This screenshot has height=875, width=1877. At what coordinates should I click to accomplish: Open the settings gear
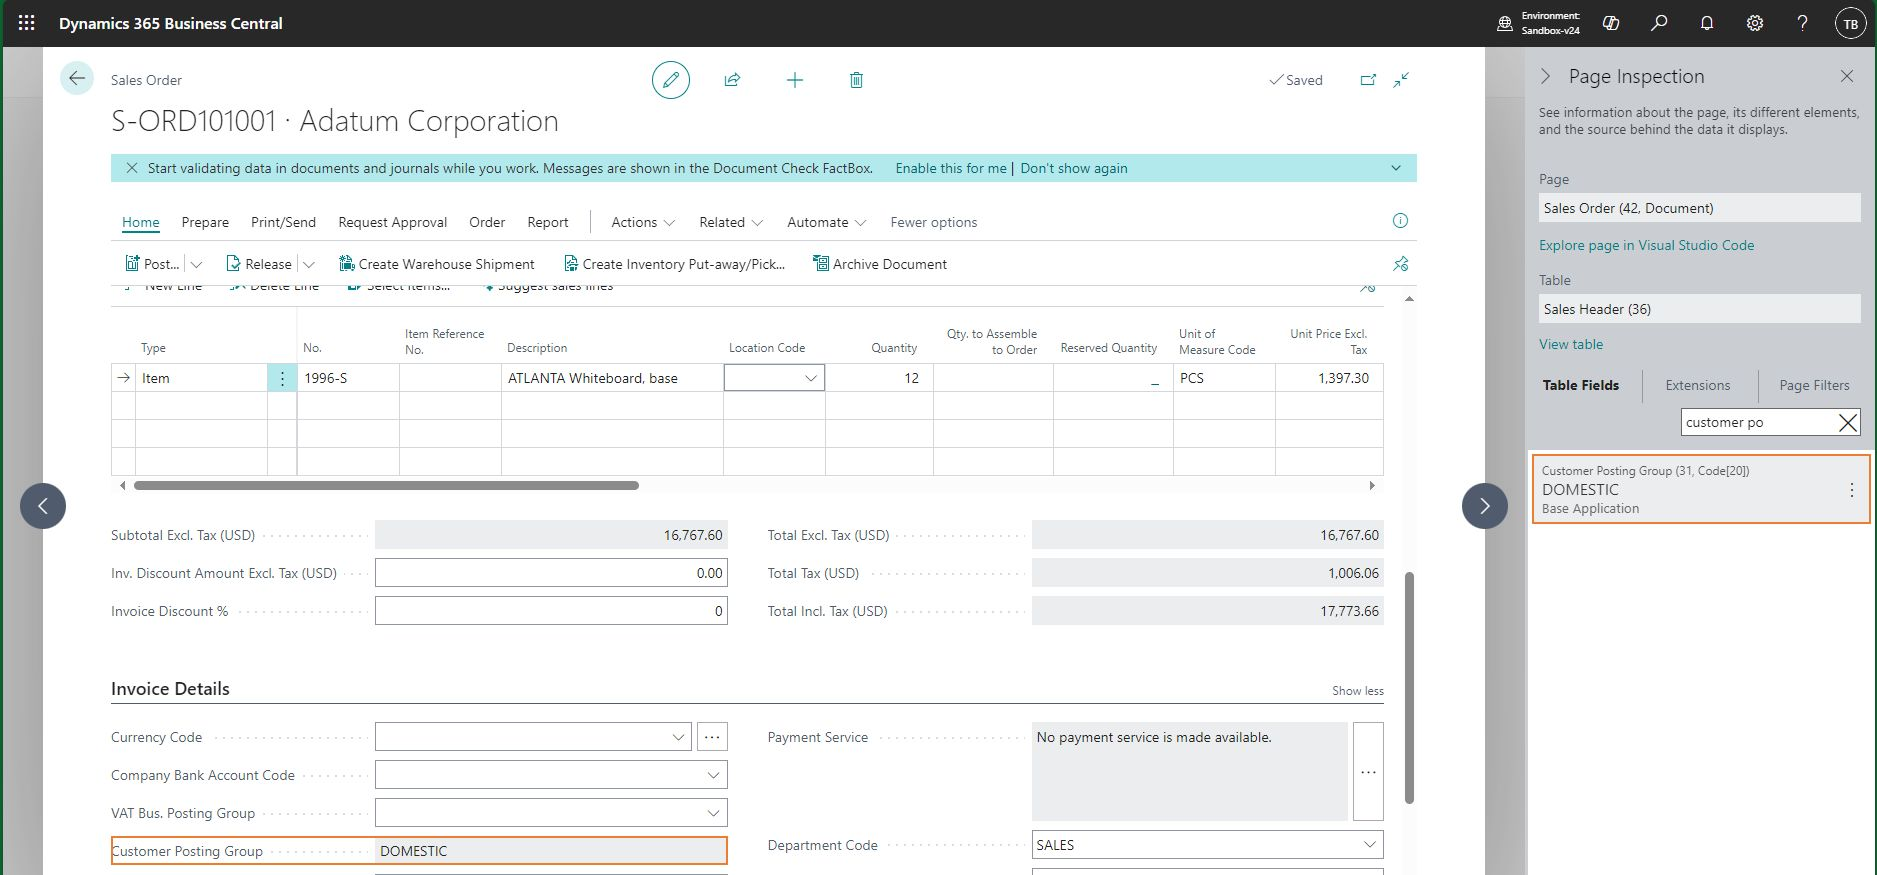pos(1755,23)
